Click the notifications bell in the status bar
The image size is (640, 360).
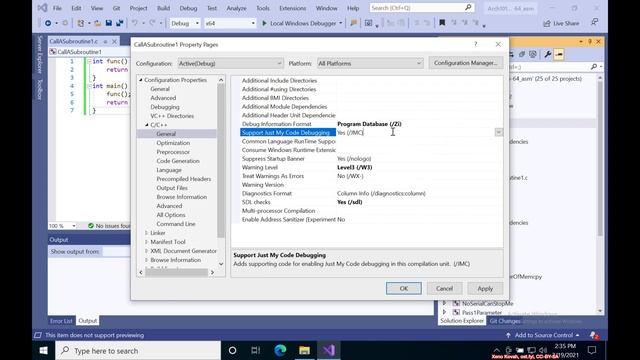click(x=594, y=335)
